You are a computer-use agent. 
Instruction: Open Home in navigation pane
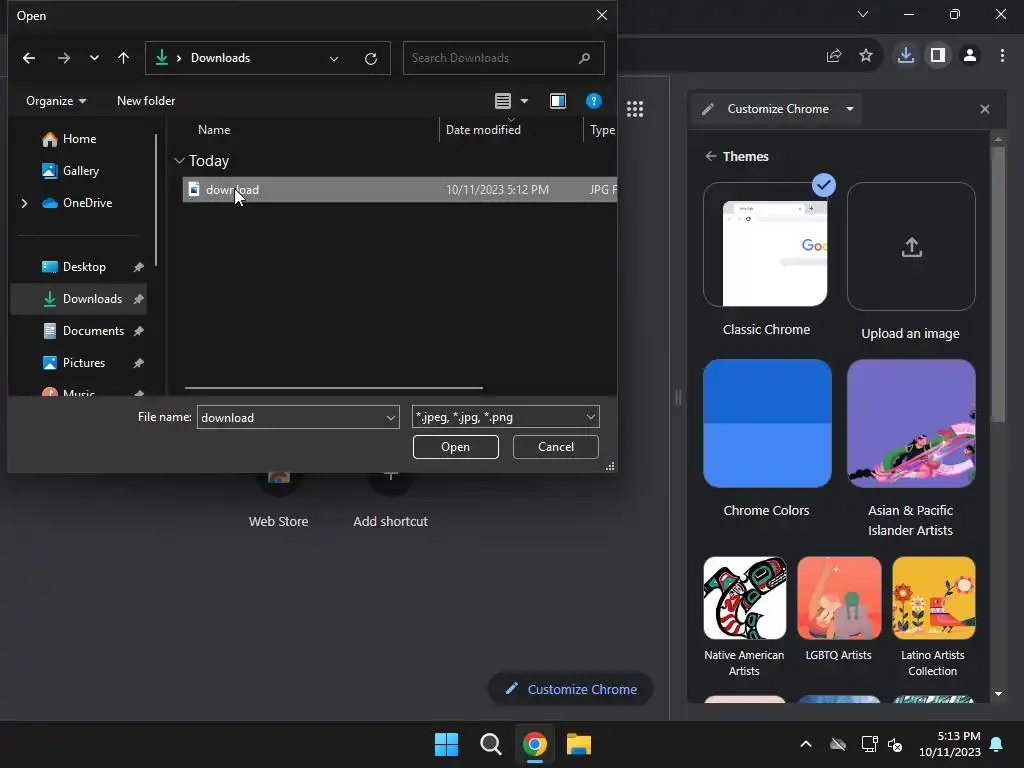(69, 138)
